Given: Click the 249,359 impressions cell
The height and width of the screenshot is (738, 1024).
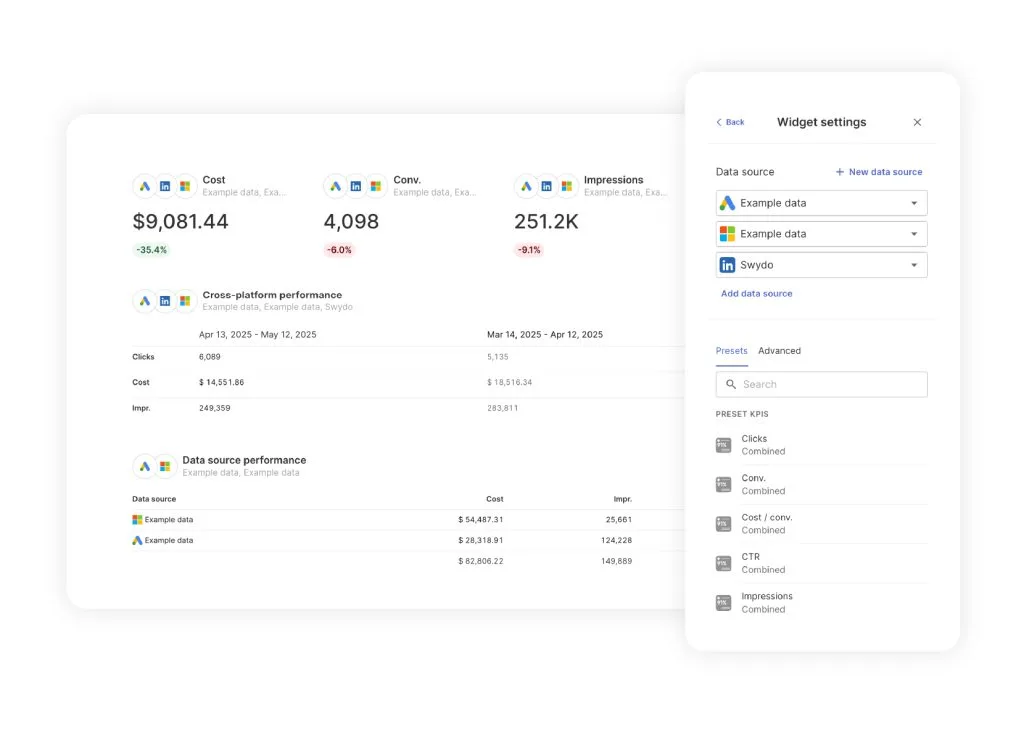Looking at the screenshot, I should (214, 408).
